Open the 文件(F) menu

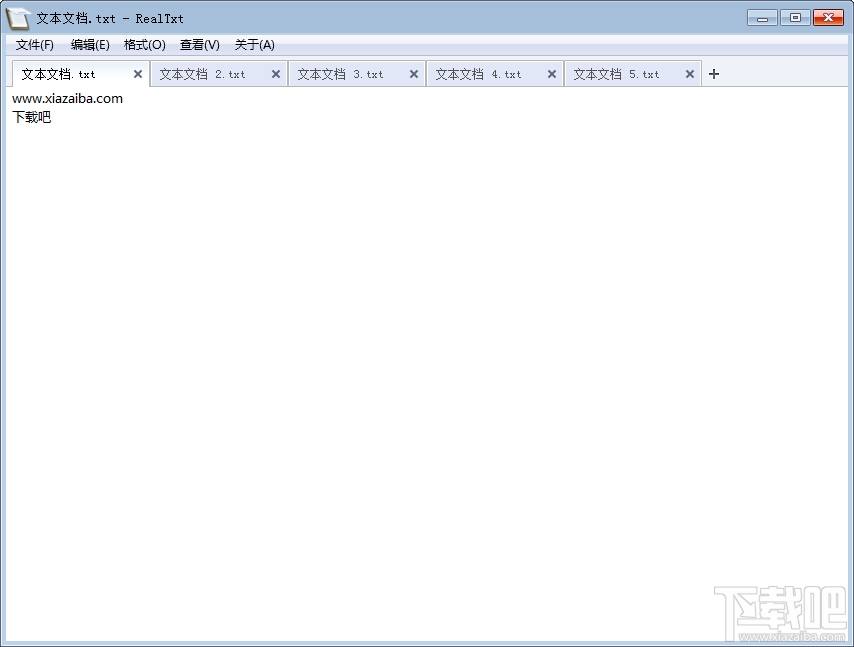point(35,45)
